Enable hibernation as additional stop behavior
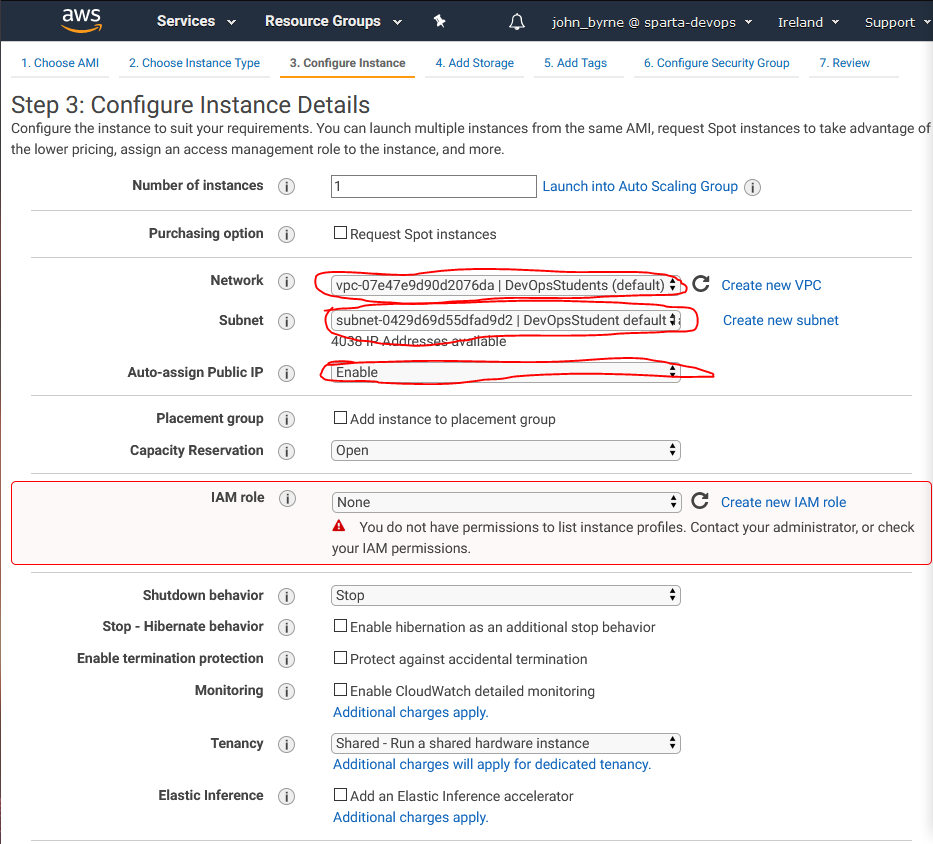Viewport: 933px width, 844px height. [340, 626]
